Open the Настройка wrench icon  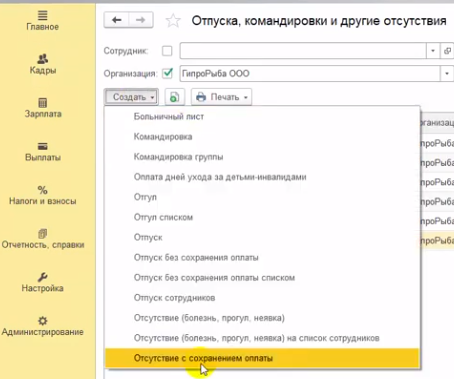point(43,277)
